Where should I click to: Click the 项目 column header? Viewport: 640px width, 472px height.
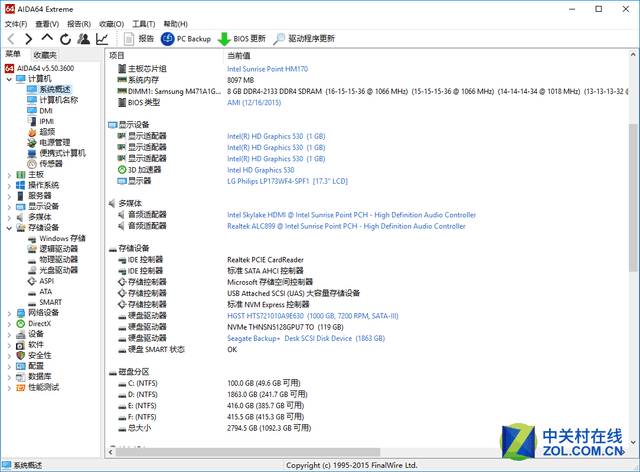tap(117, 56)
